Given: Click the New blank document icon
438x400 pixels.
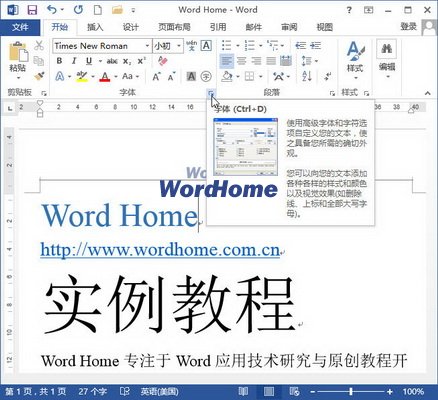Looking at the screenshot, I should [98, 10].
